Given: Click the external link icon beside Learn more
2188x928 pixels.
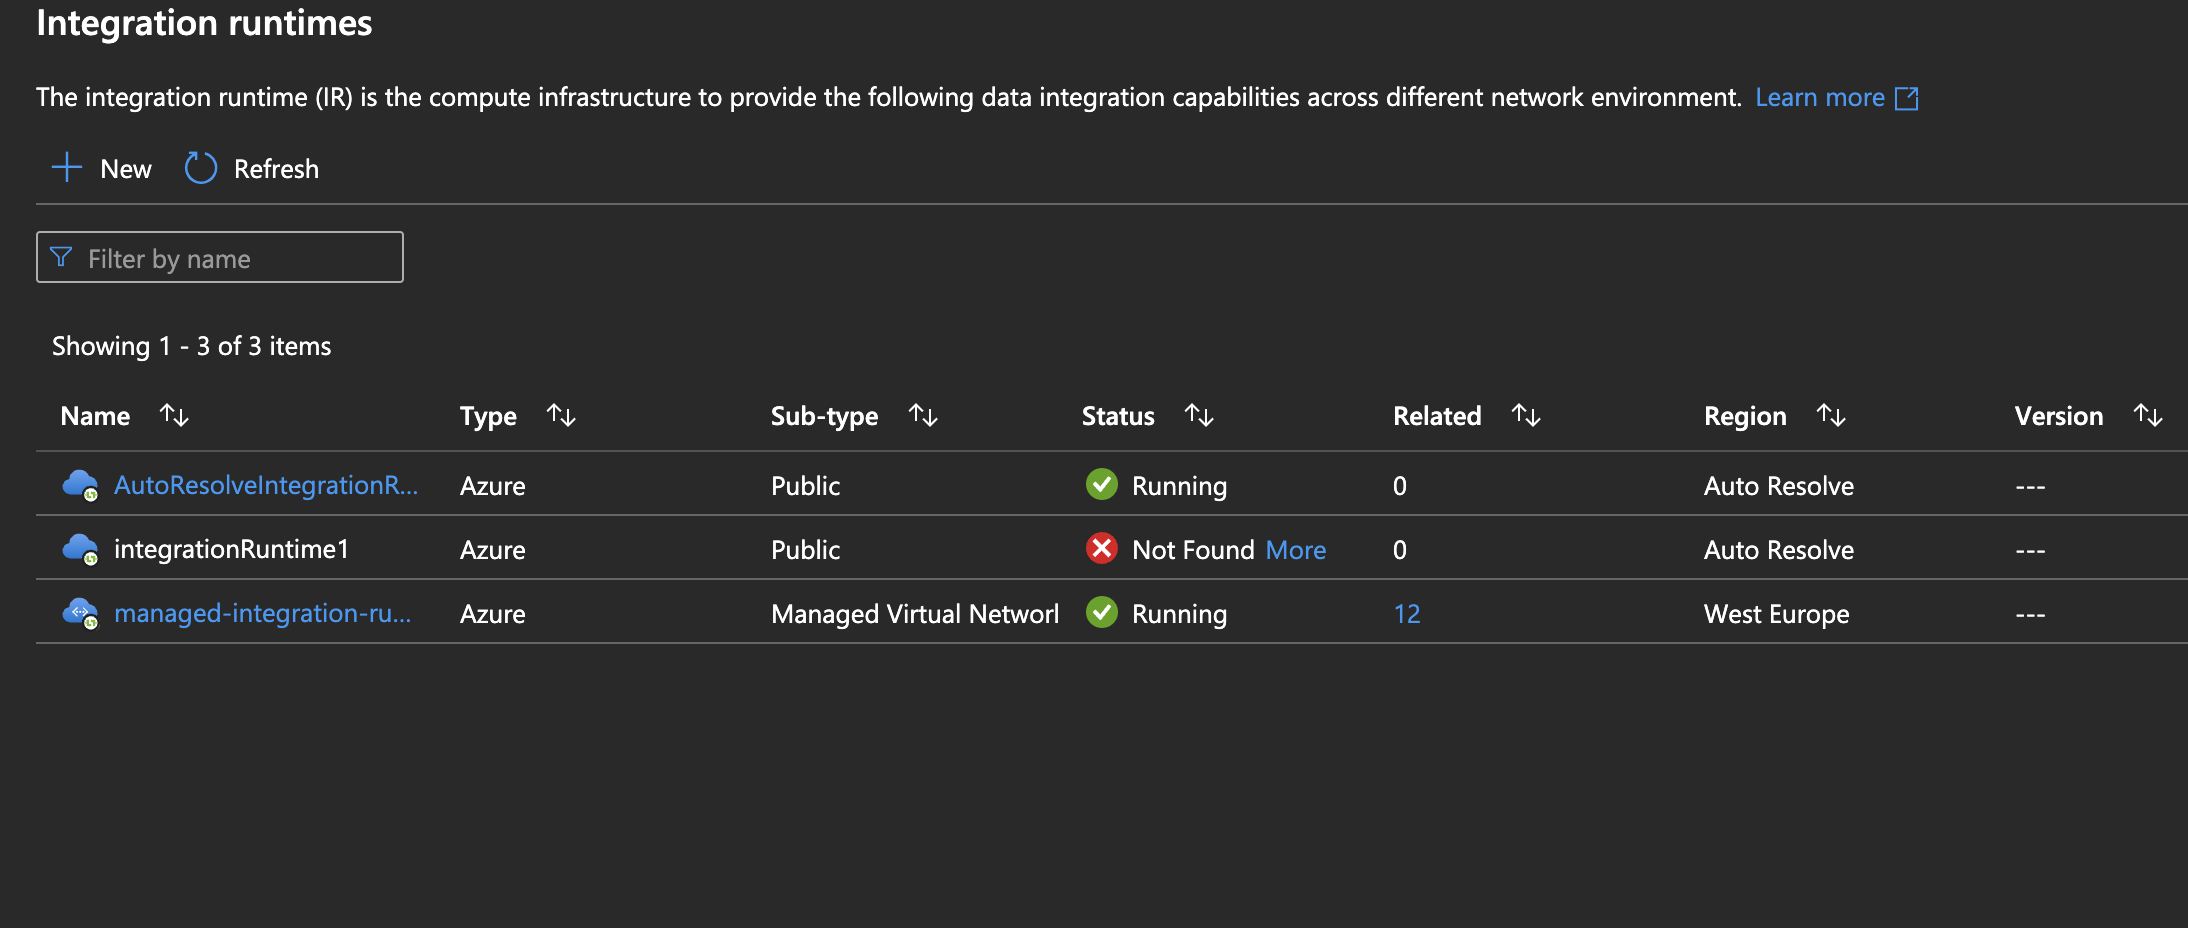Looking at the screenshot, I should point(1908,97).
